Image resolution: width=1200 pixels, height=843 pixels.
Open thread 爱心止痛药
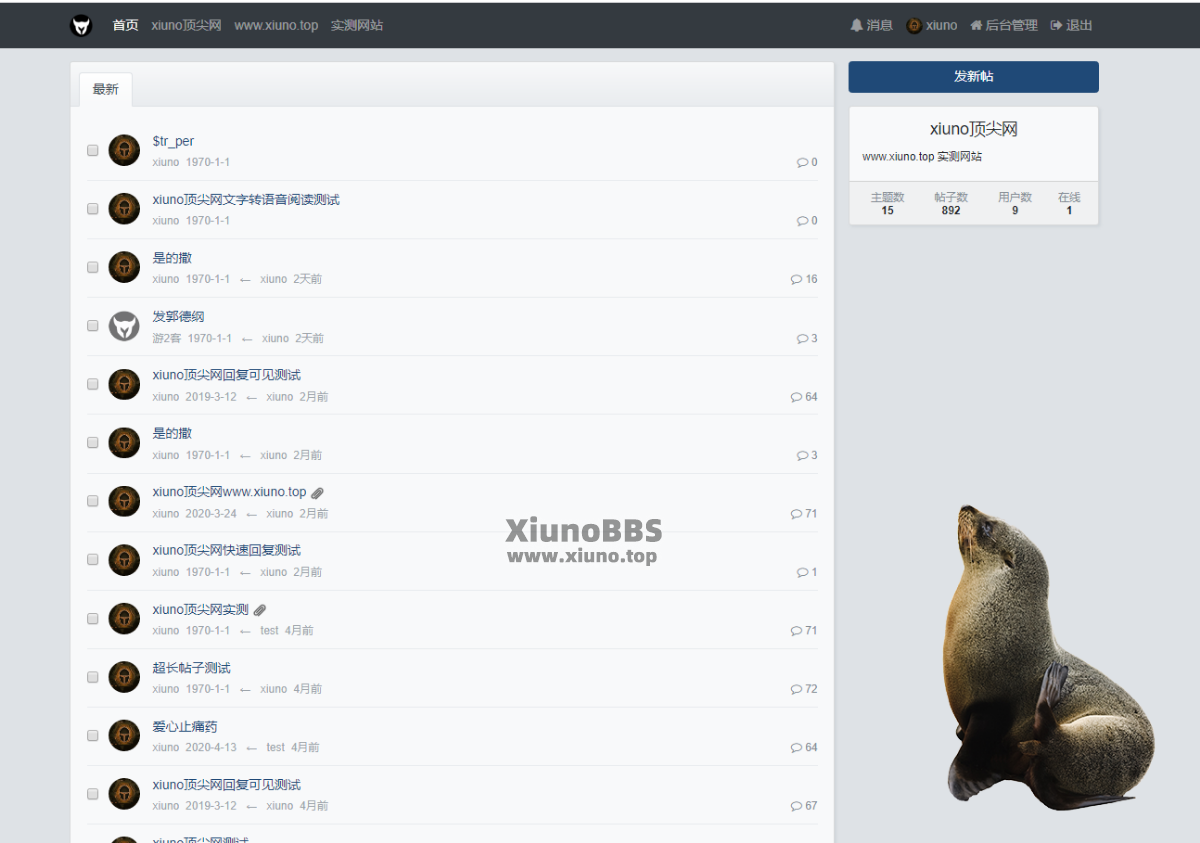(x=185, y=726)
